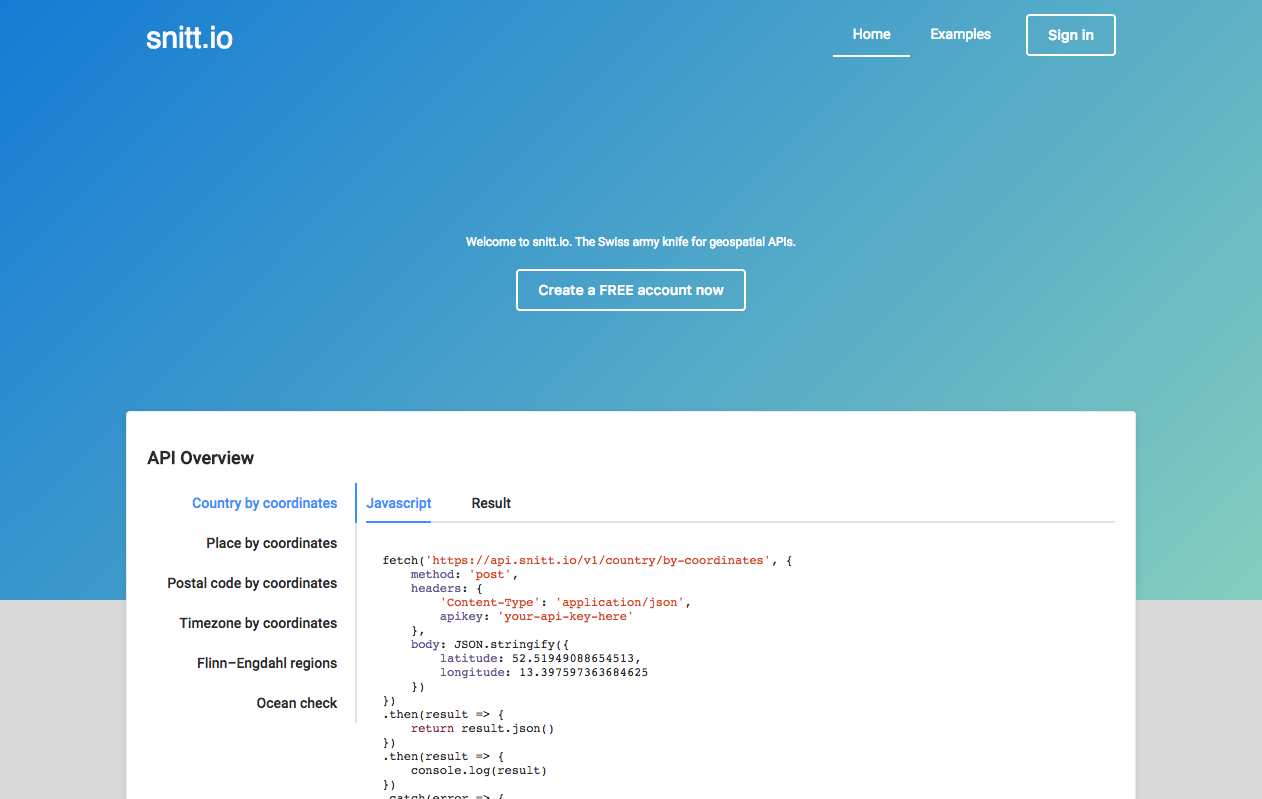
Task: Click the 'your-api-key-here' string
Action: tap(565, 617)
